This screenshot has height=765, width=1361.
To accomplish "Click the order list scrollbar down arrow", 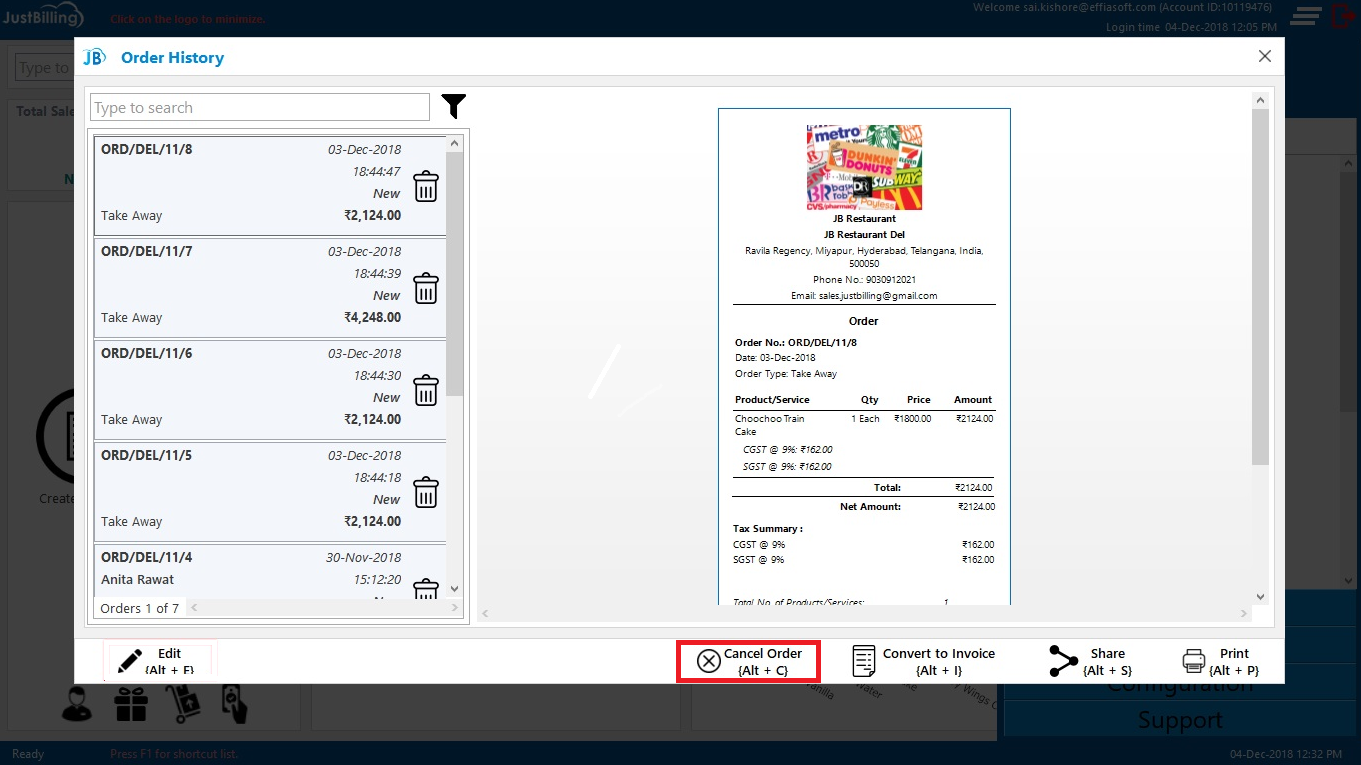I will click(455, 589).
